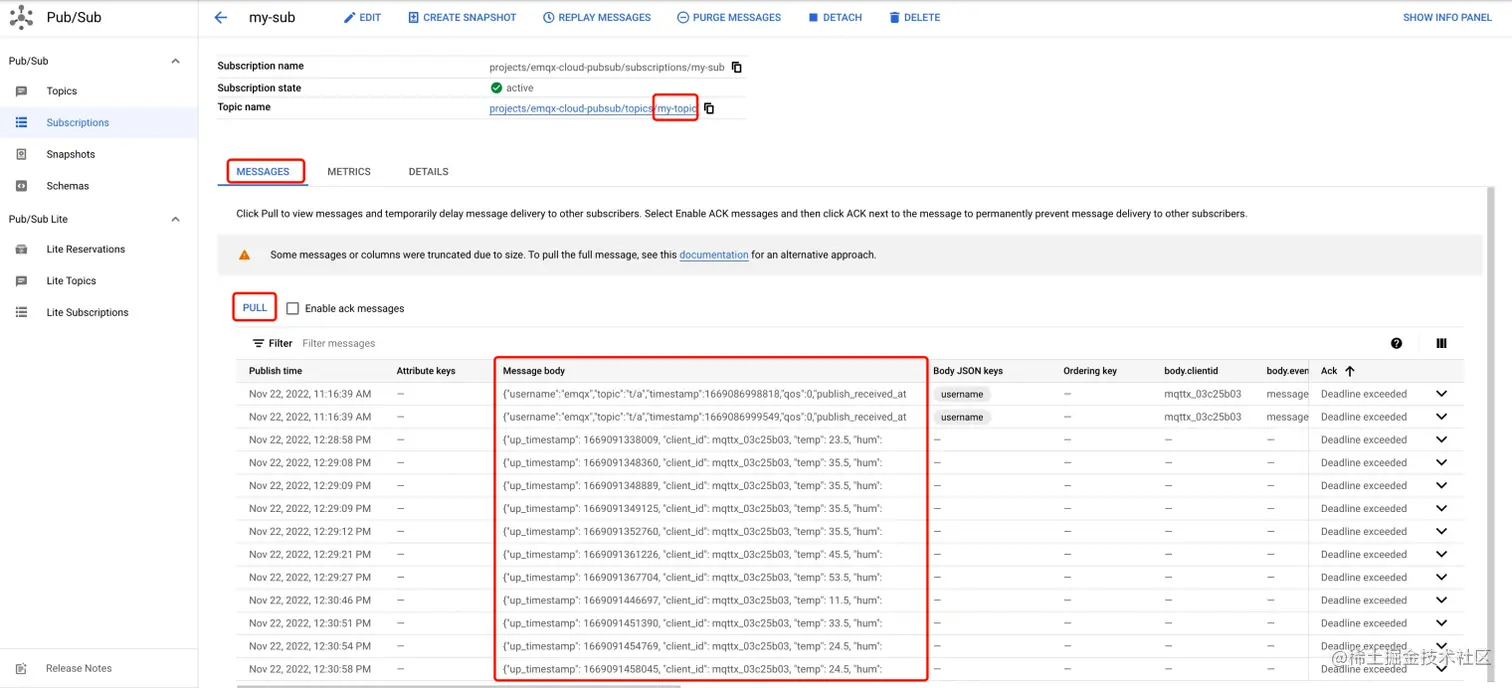Collapse the Pub/Sub sidebar section
This screenshot has height=688, width=1512.
click(x=175, y=61)
